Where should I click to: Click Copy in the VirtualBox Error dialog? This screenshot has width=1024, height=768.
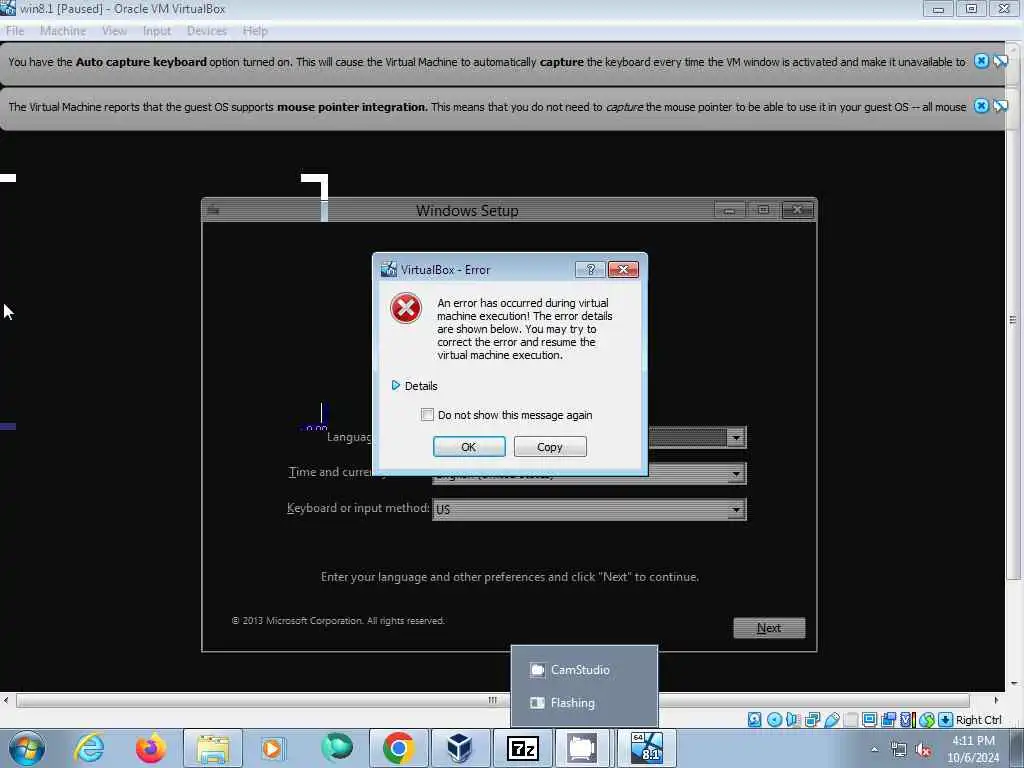550,447
